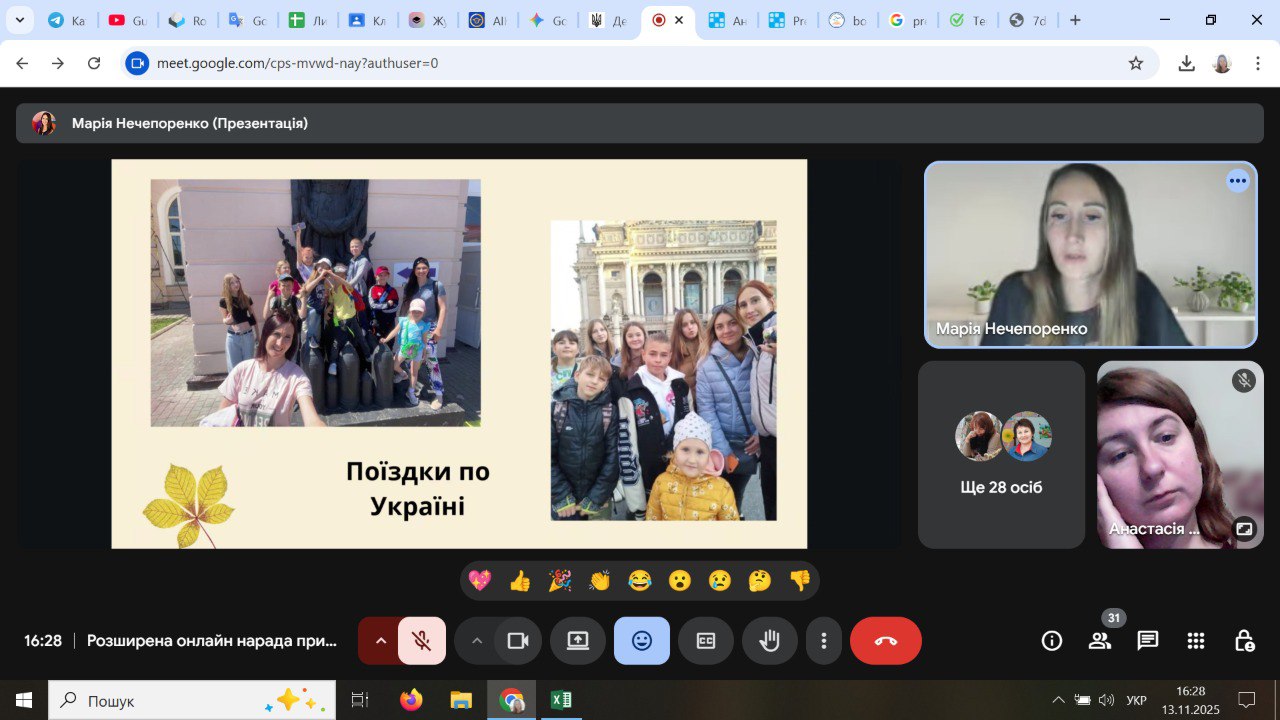Viewport: 1280px width, 720px height.
Task: Click the Raise hand icon
Action: pyautogui.click(x=769, y=641)
